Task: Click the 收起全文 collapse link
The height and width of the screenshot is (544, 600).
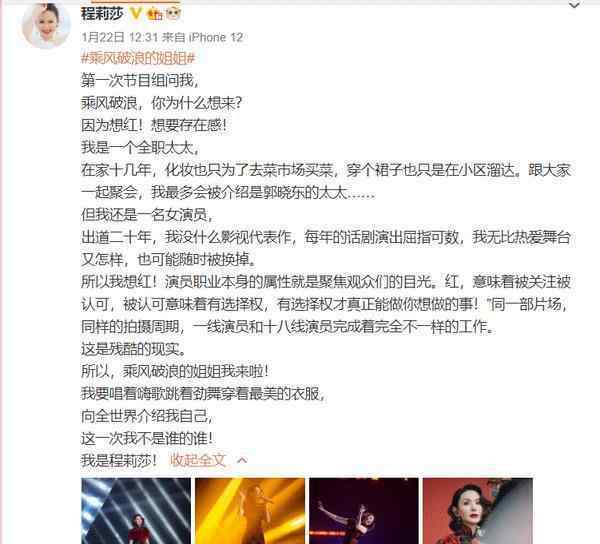Action: pyautogui.click(x=197, y=460)
